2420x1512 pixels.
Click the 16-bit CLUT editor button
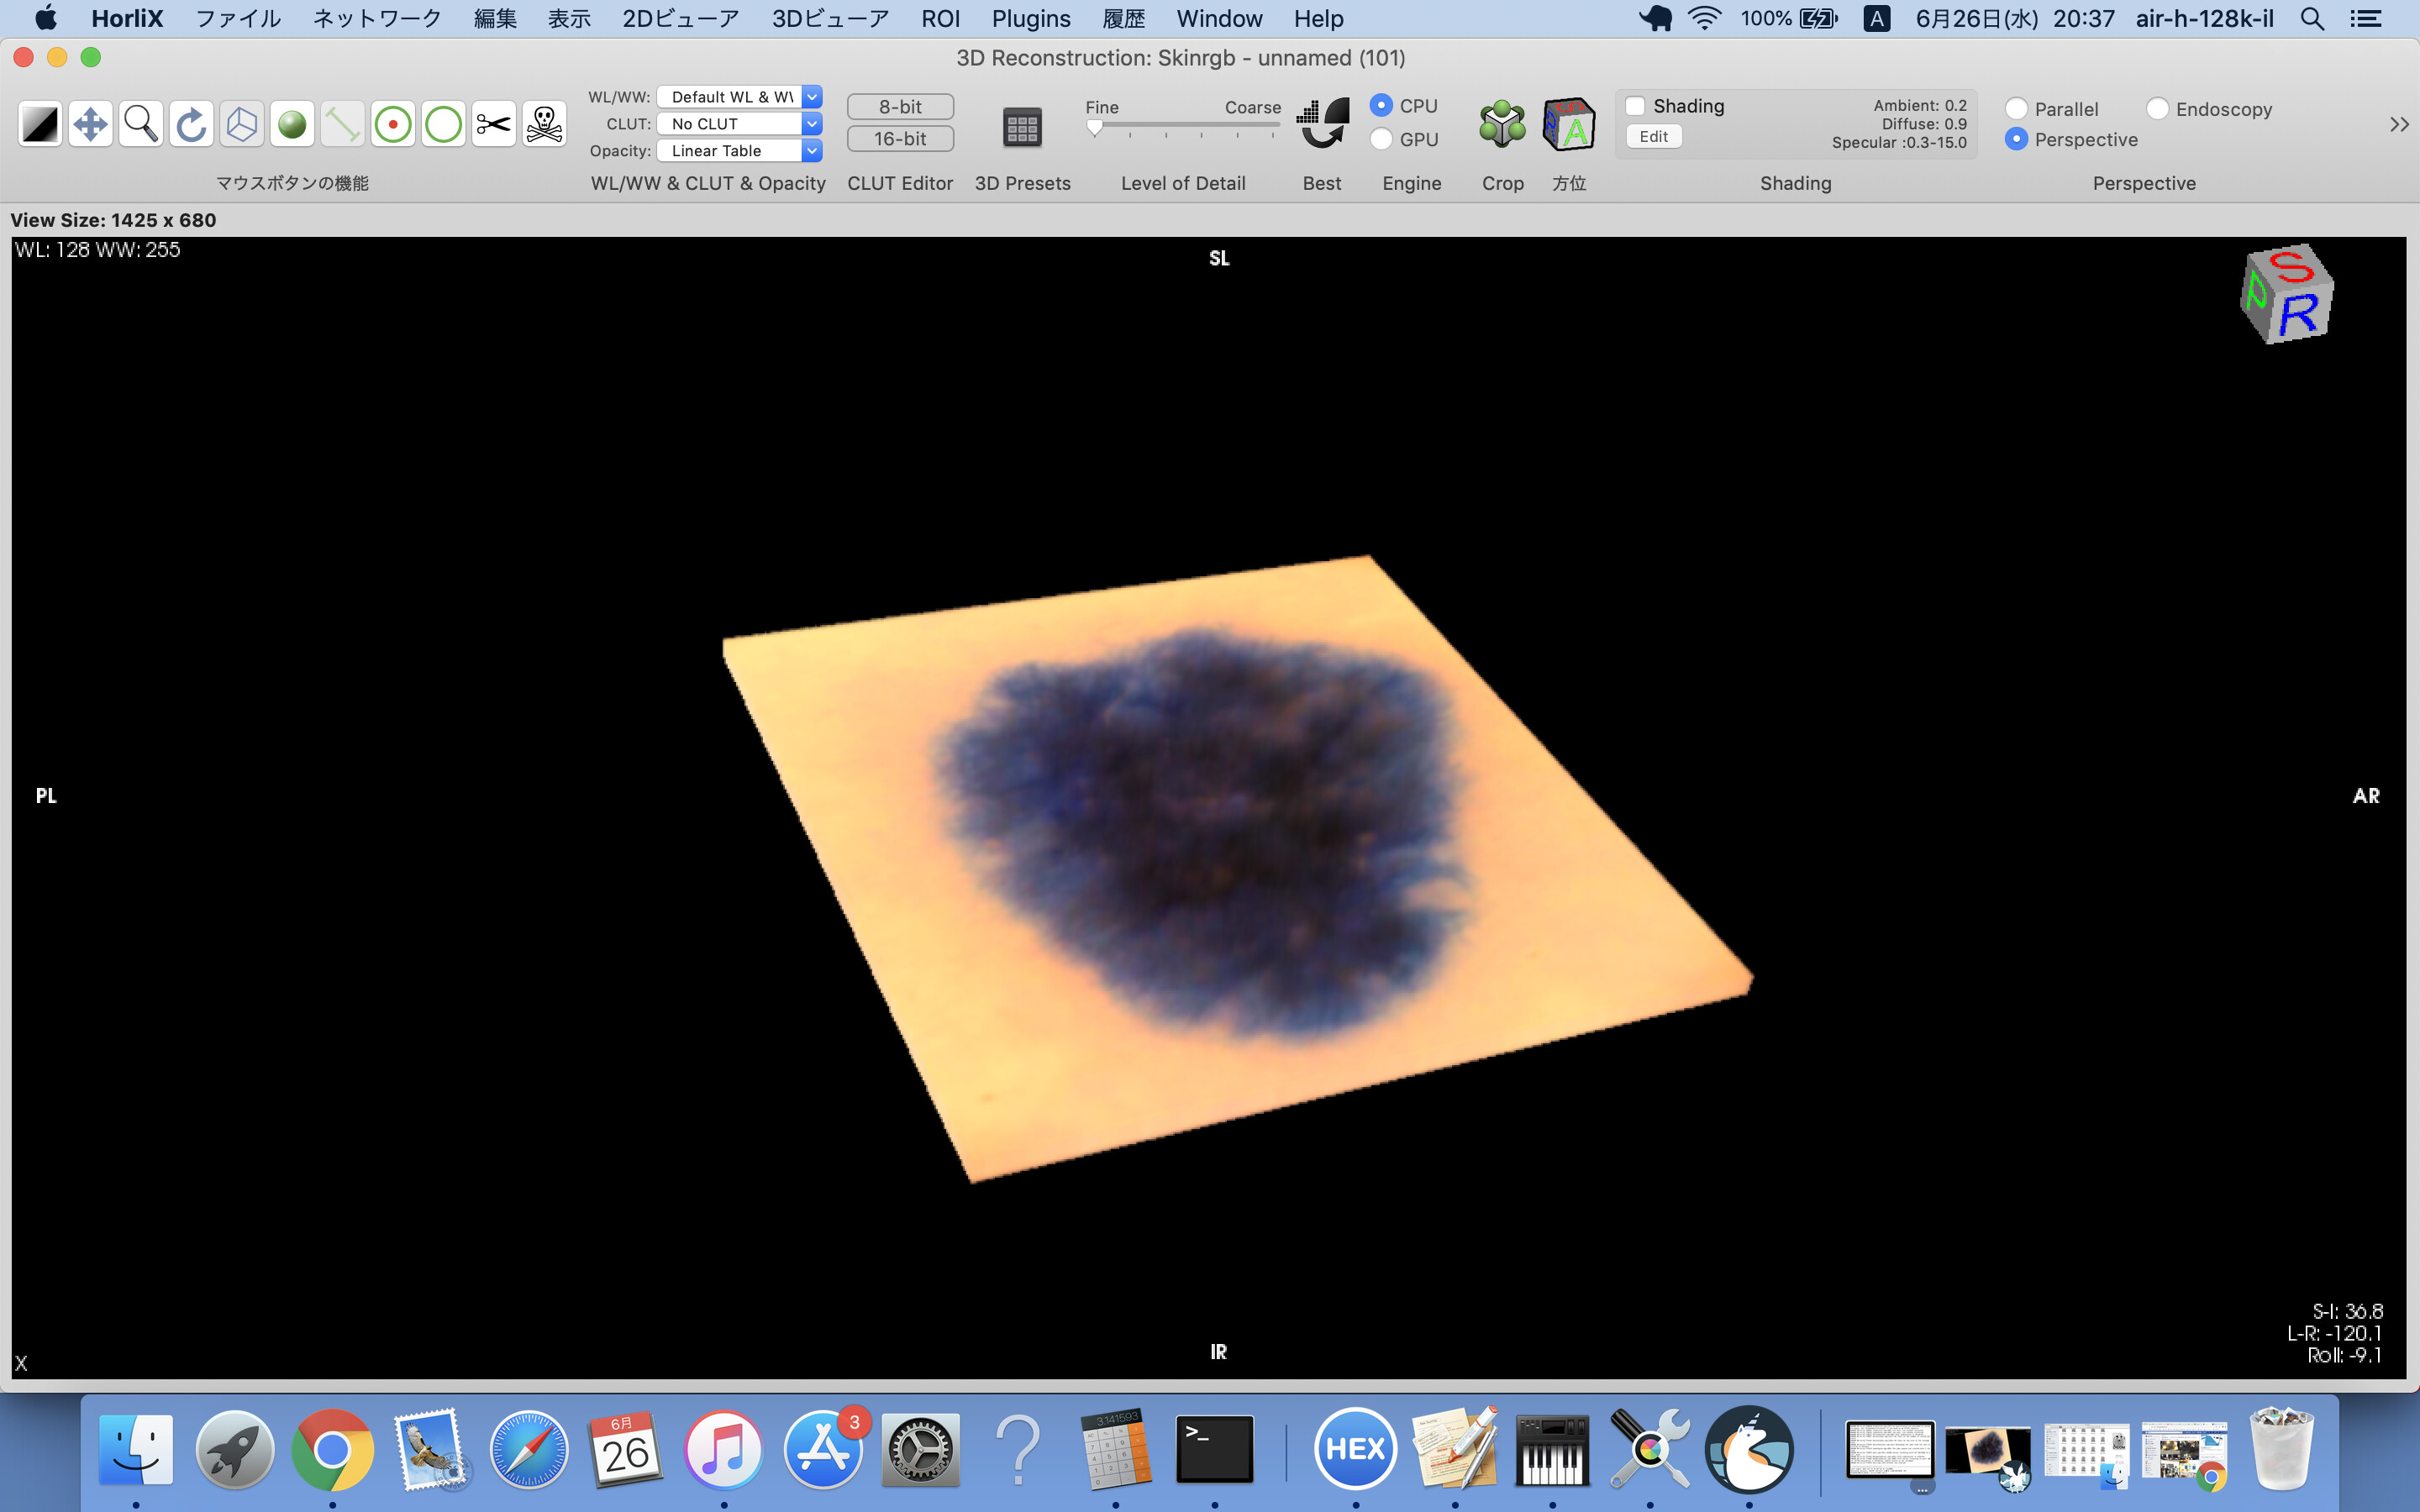[900, 139]
